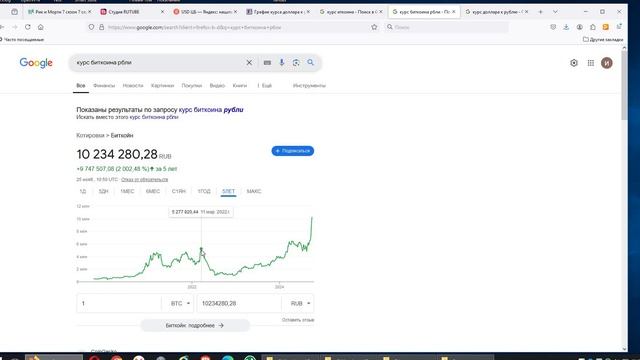Open Google settings gear icon

574,63
